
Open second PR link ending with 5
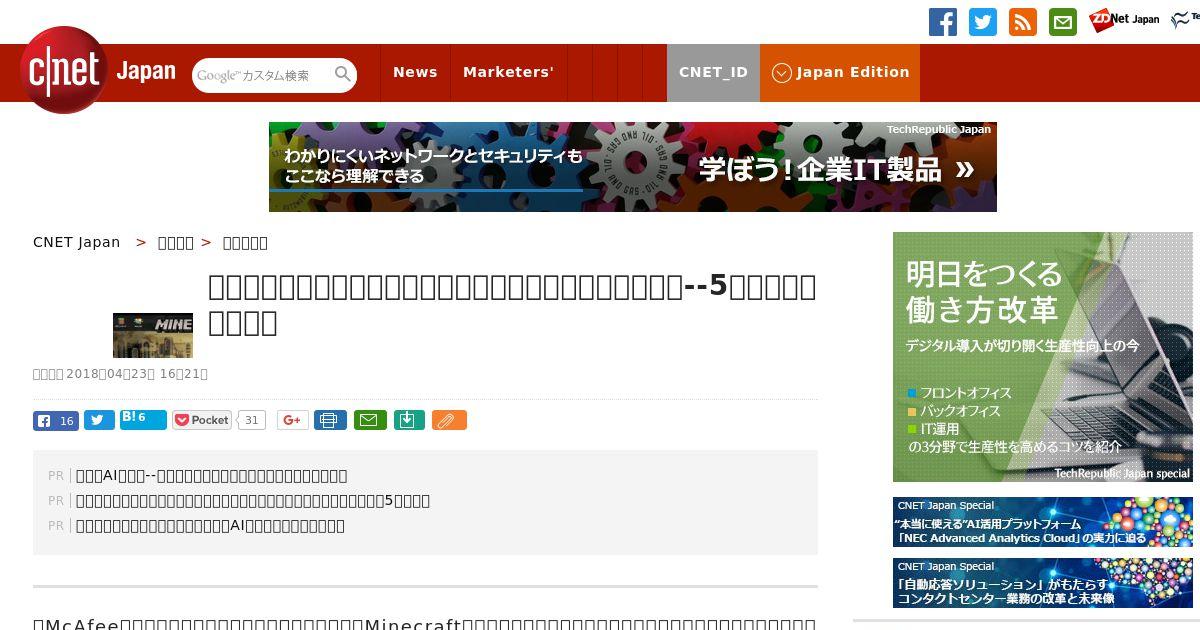pos(253,501)
